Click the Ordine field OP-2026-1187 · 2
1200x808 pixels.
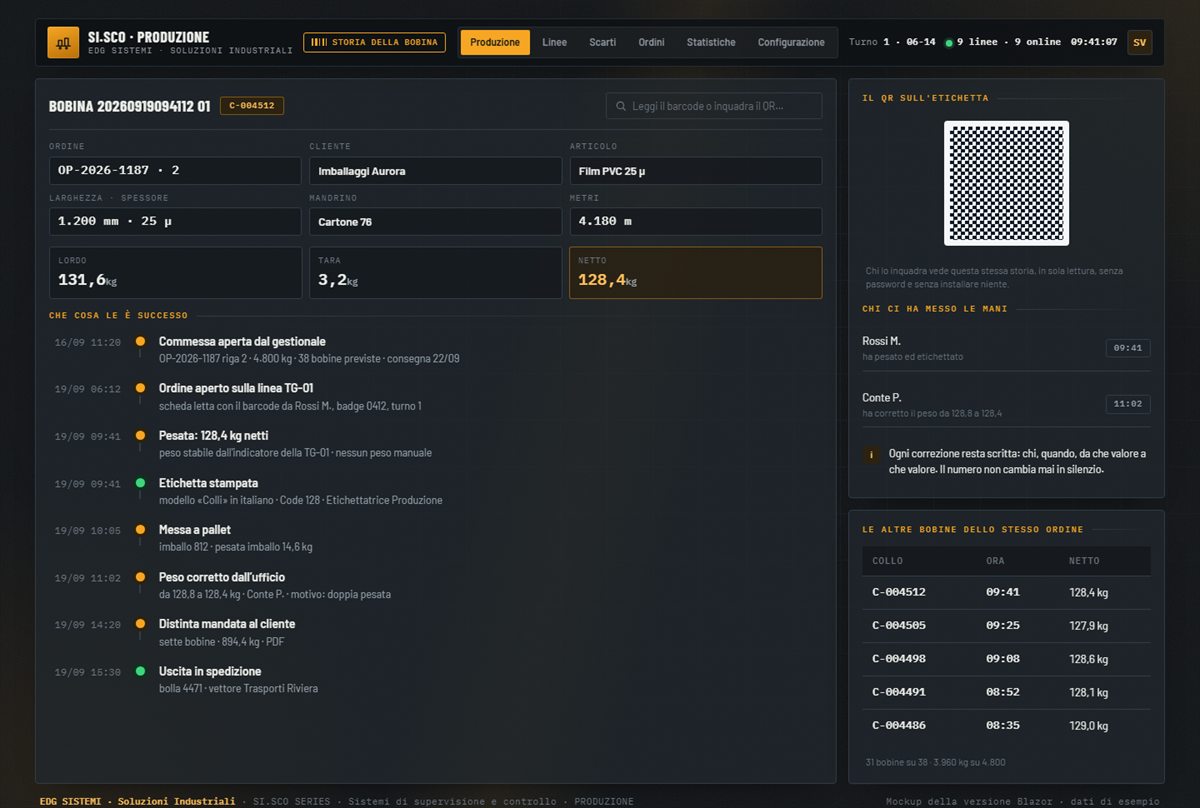175,171
